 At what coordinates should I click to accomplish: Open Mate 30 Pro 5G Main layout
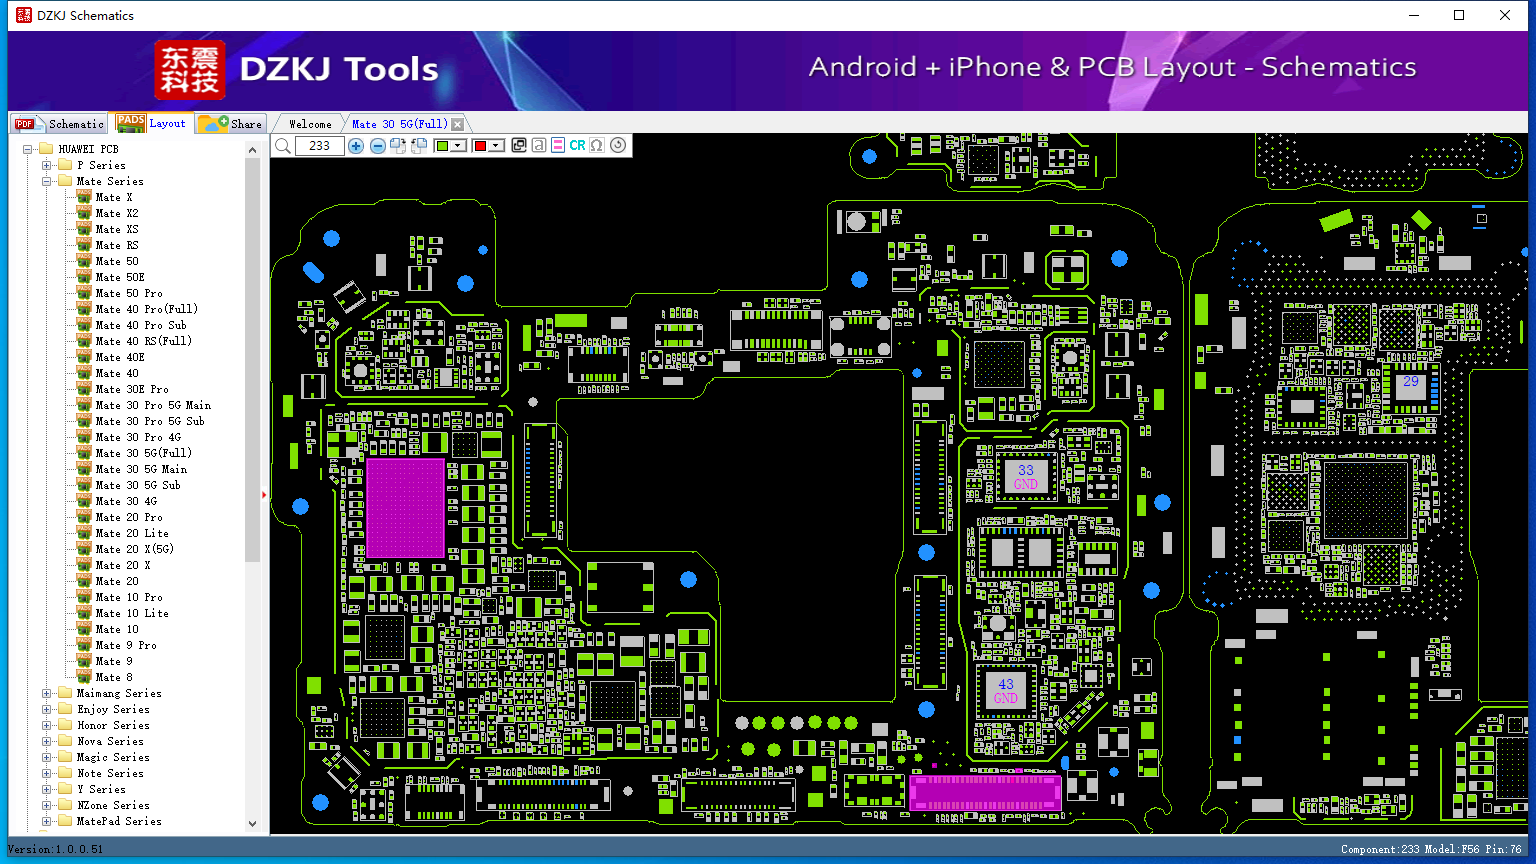coord(153,405)
